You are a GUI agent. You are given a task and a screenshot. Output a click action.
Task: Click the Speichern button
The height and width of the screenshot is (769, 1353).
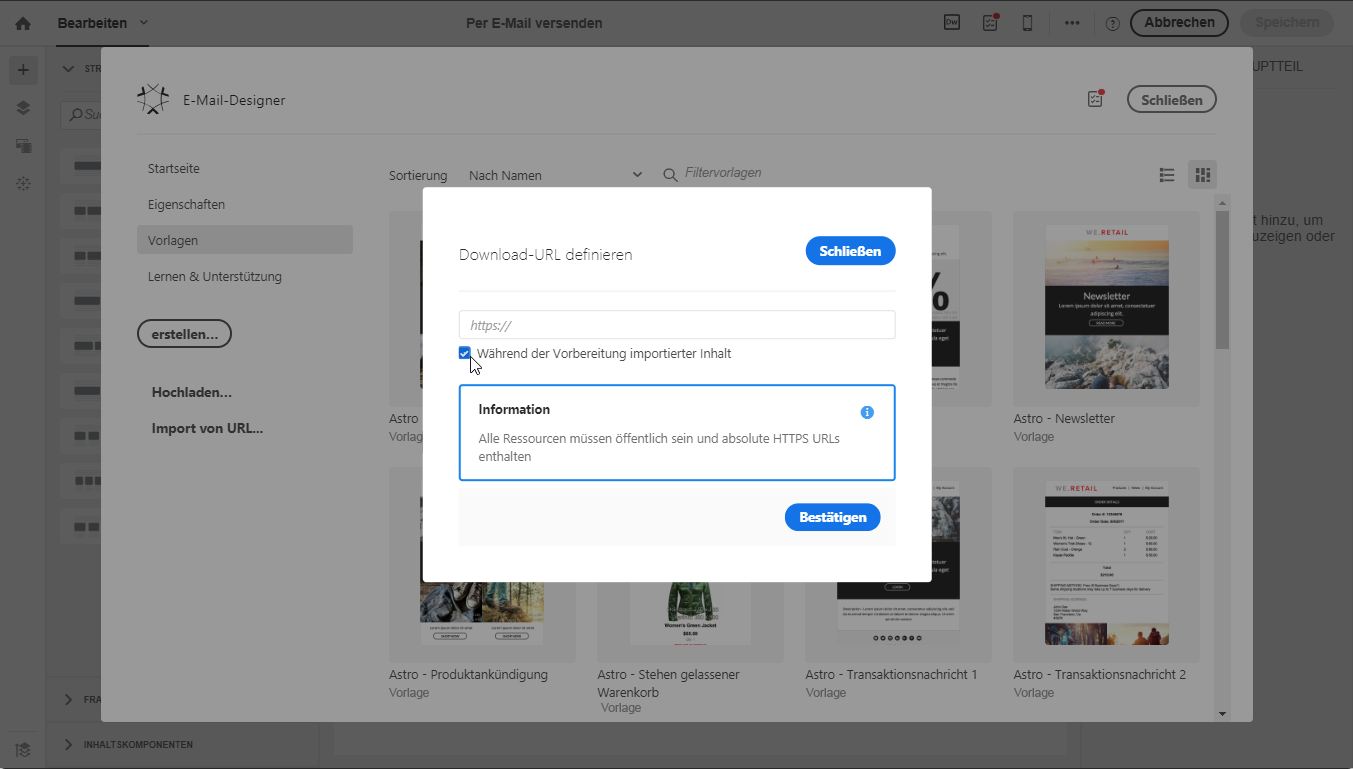point(1287,22)
